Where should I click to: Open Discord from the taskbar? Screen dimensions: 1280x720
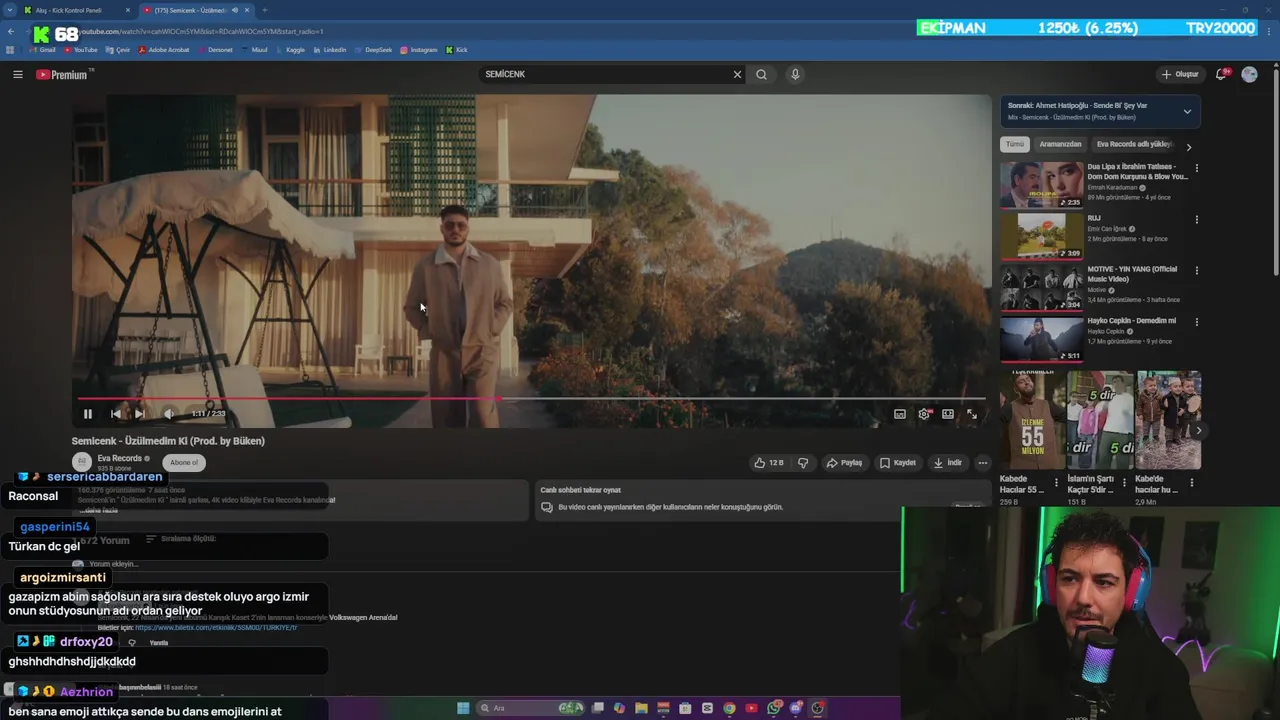coord(796,708)
